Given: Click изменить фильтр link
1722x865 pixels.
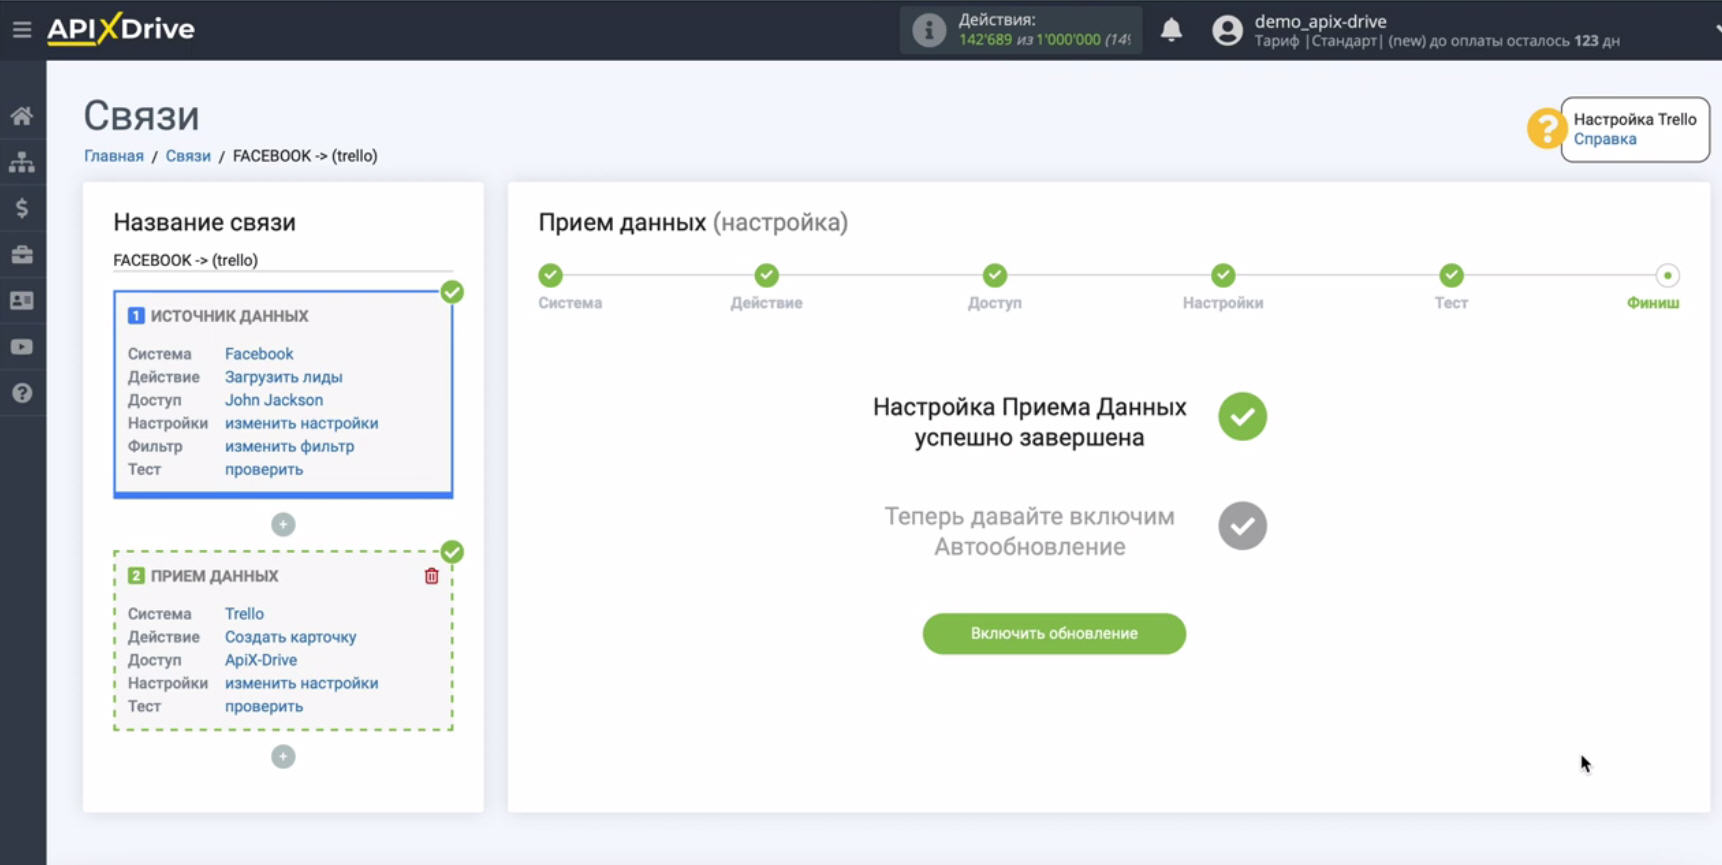Looking at the screenshot, I should tap(290, 446).
